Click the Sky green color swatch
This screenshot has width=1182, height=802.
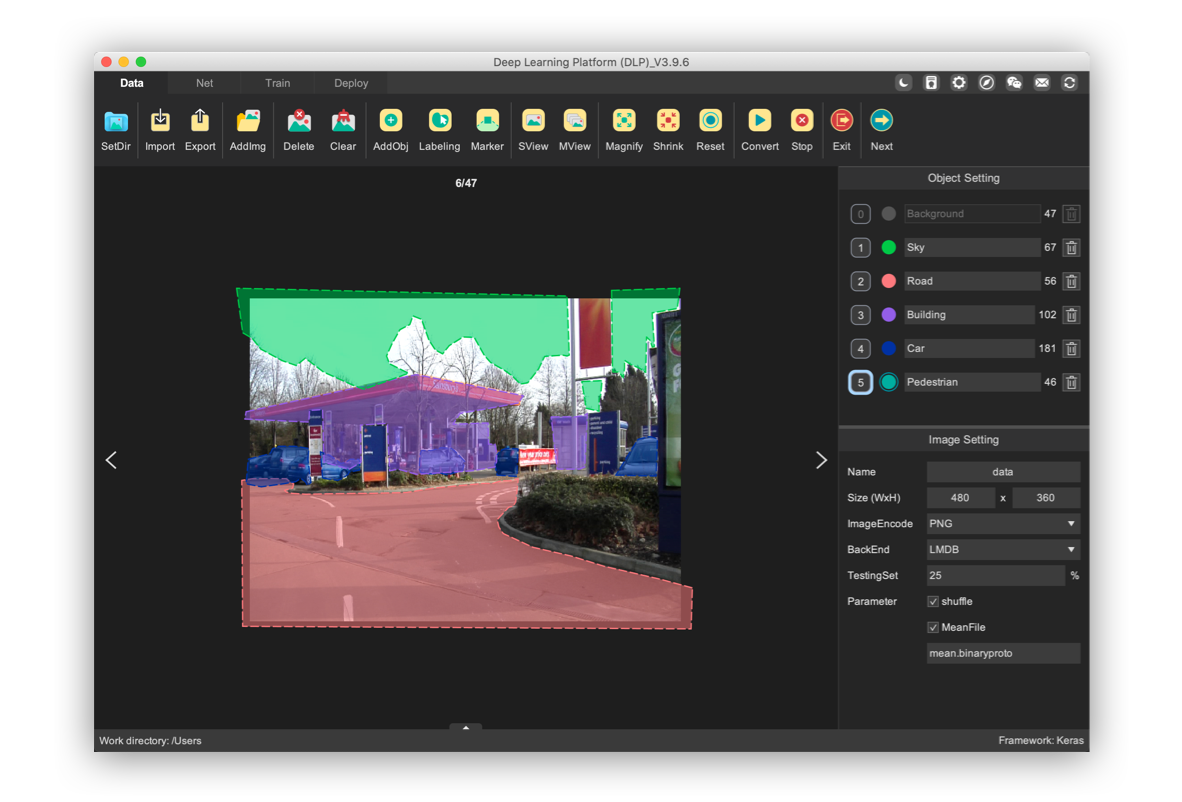coord(888,248)
